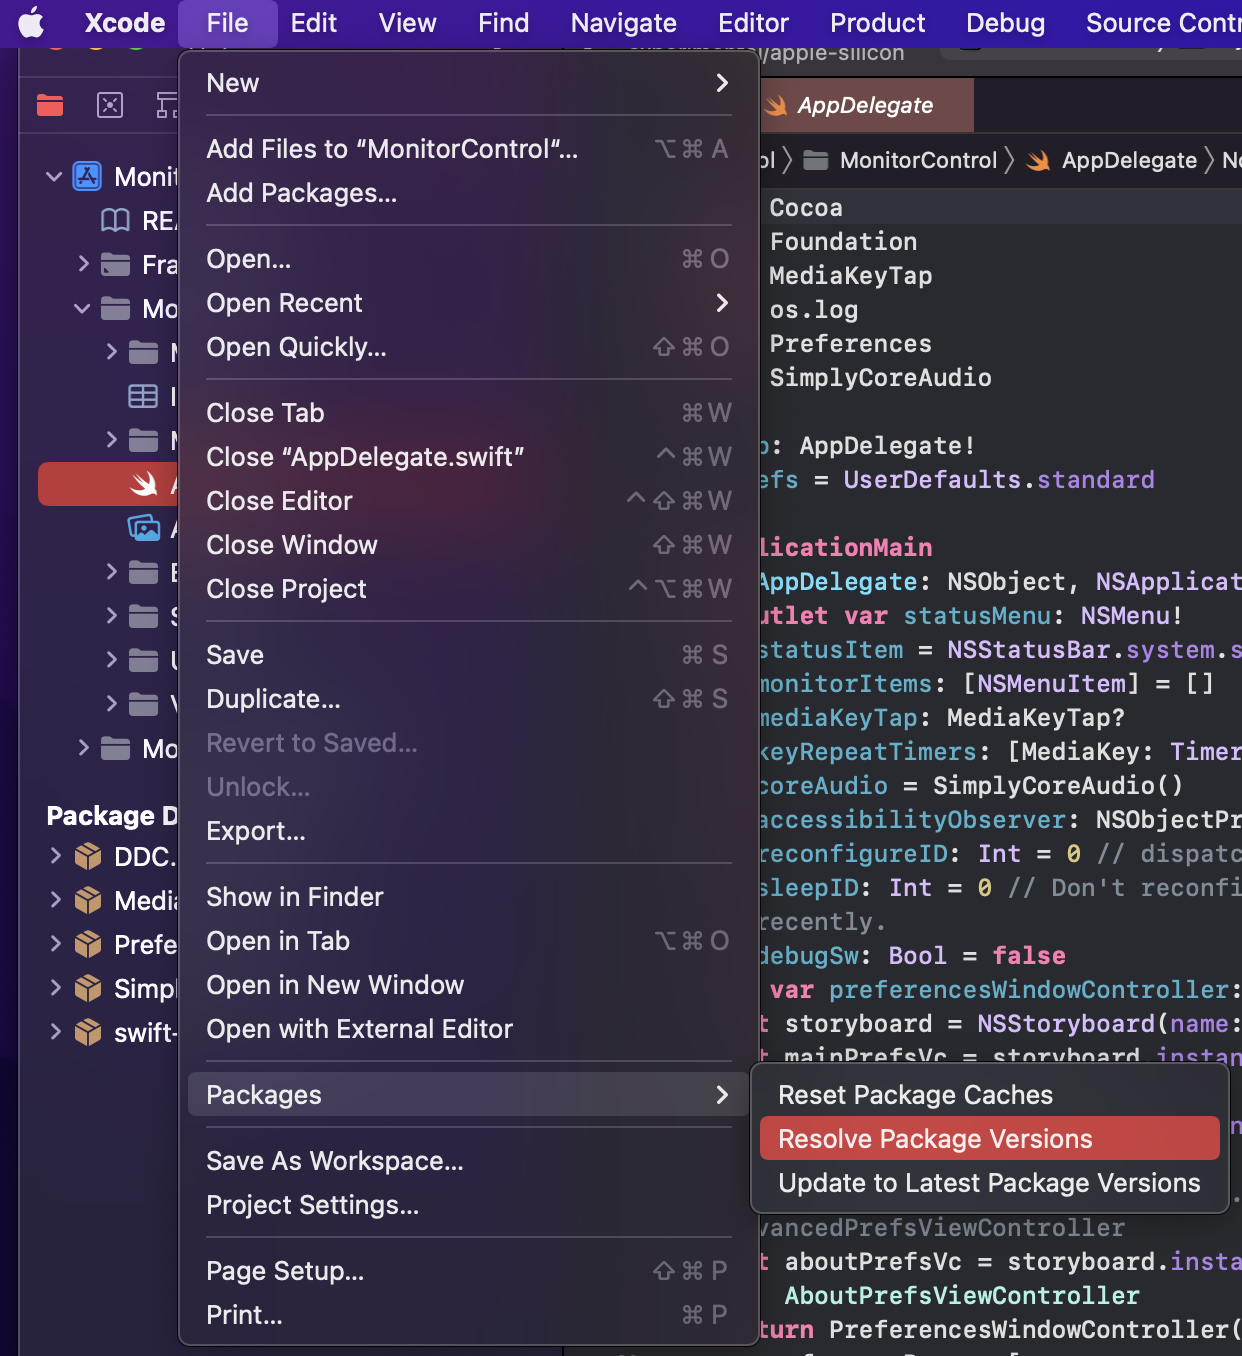Select Resolve Package Versions
The height and width of the screenshot is (1356, 1242).
click(989, 1139)
